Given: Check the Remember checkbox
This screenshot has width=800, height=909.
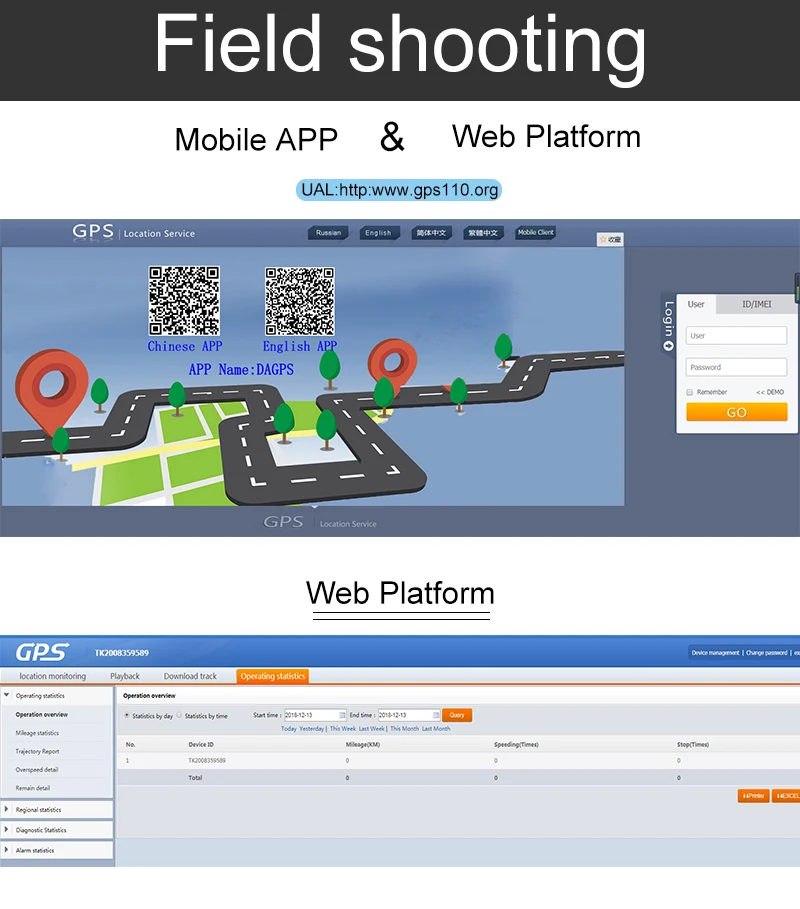Looking at the screenshot, I should click(690, 392).
